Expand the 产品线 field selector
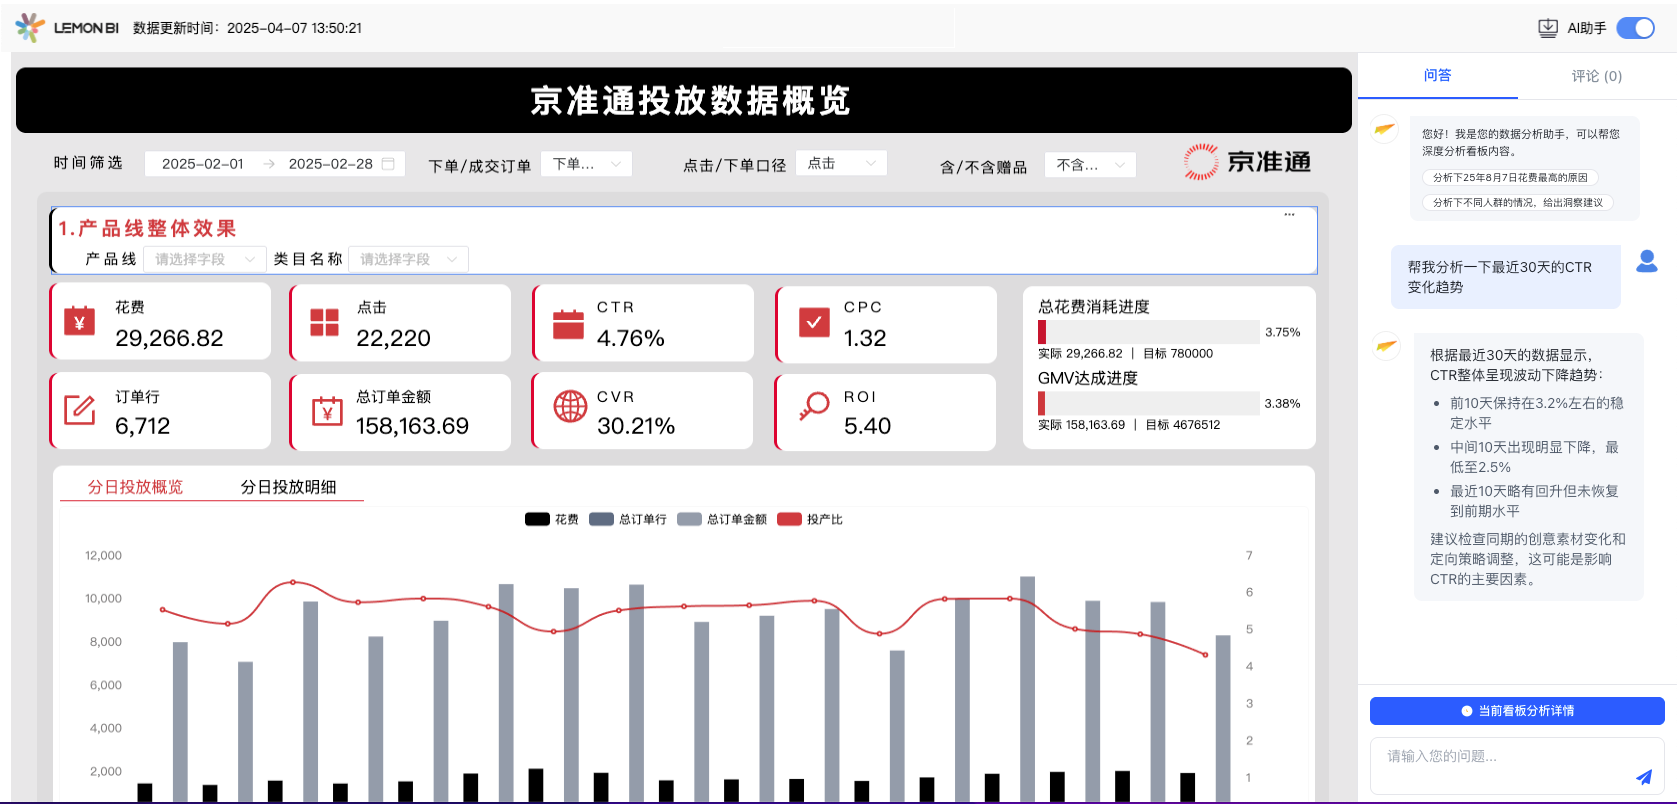Screen dimensions: 1677x804 tap(205, 259)
